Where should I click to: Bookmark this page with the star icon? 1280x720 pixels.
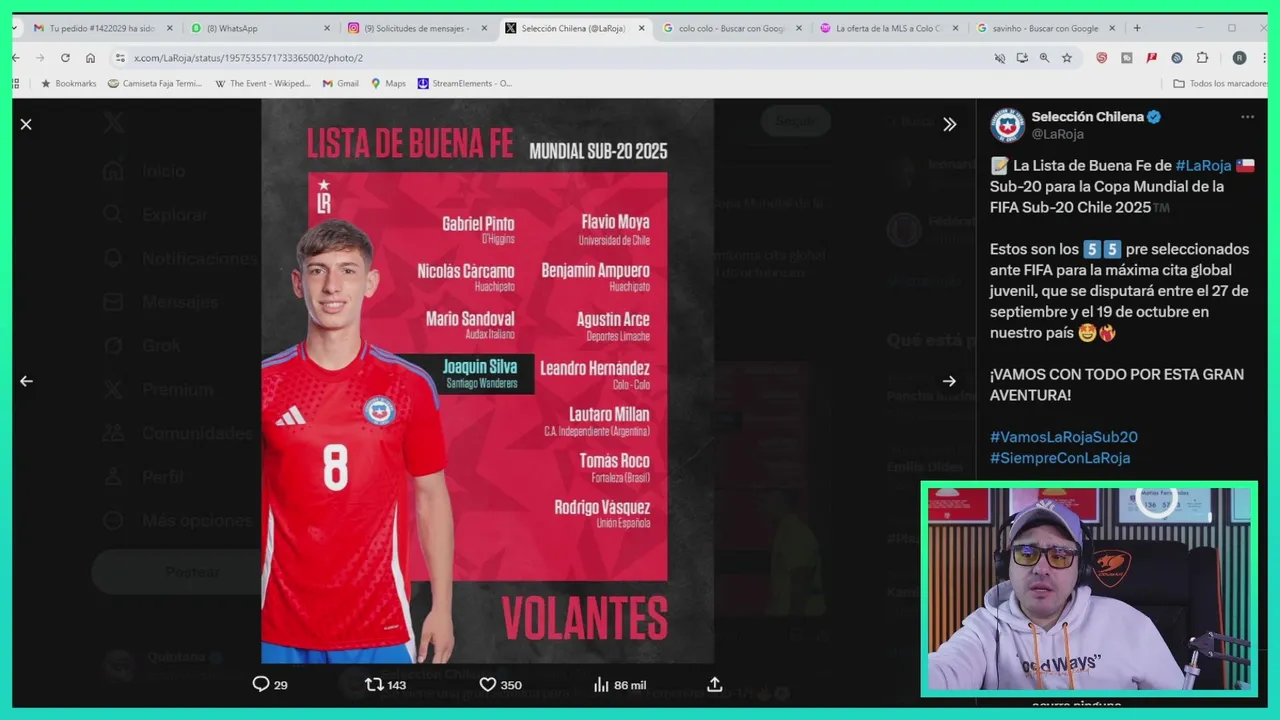[1067, 58]
